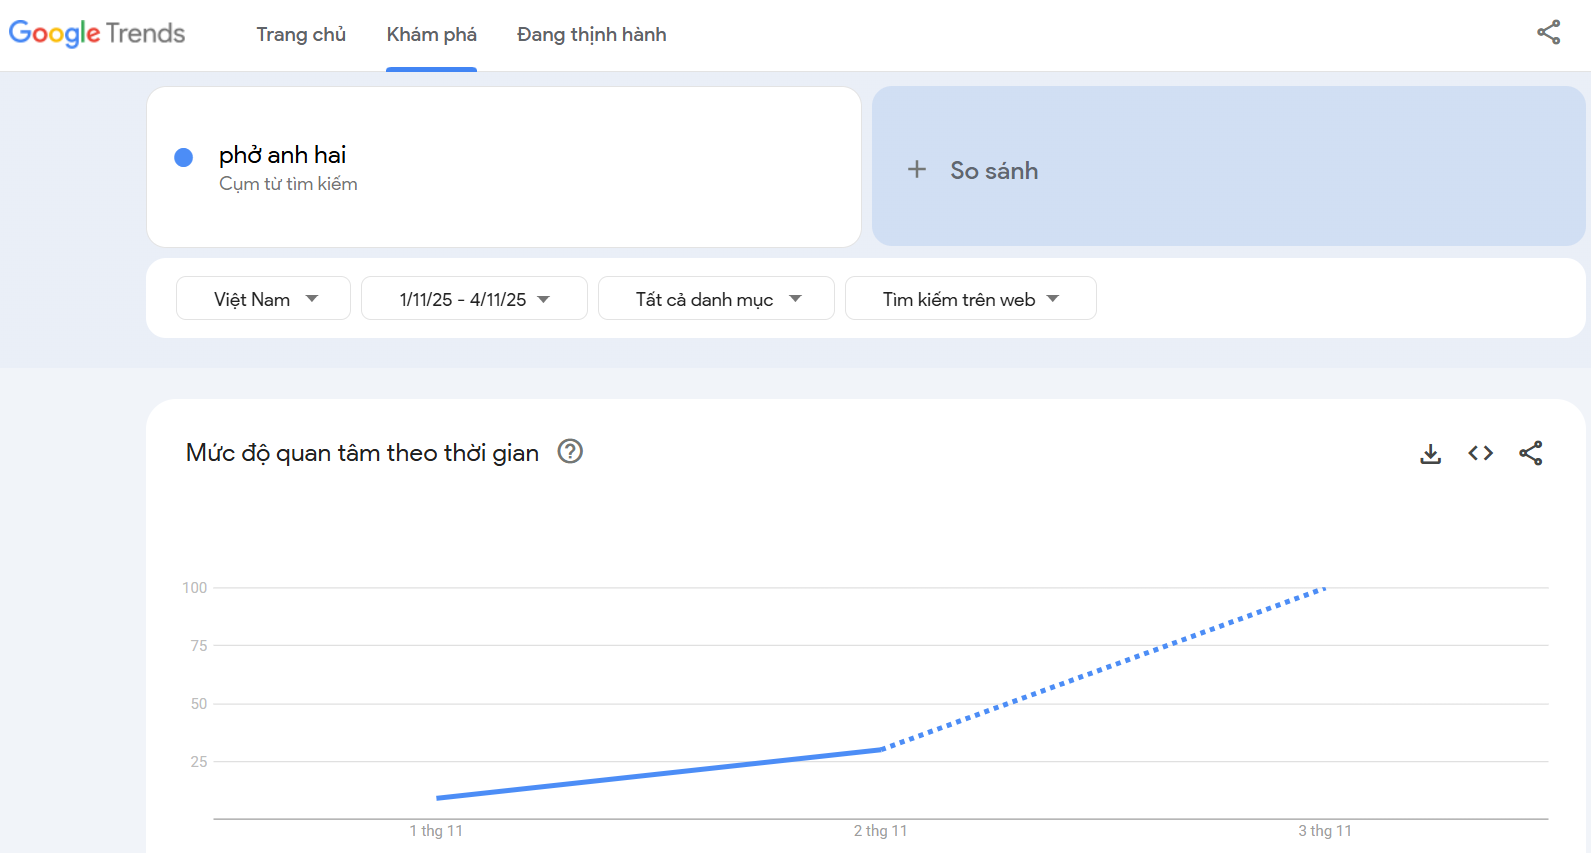The height and width of the screenshot is (853, 1591).
Task: Click the blue dot beside phở anh hai
Action: (x=184, y=157)
